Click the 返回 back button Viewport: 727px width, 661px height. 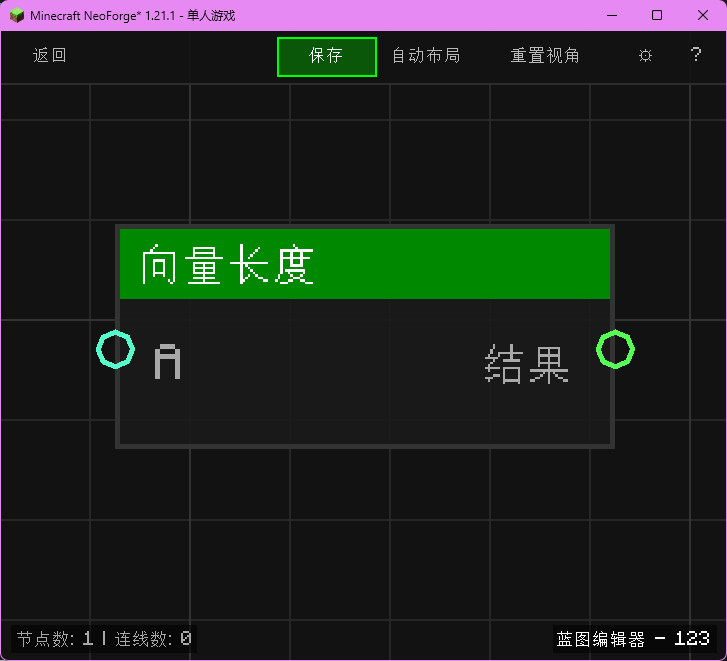click(50, 55)
